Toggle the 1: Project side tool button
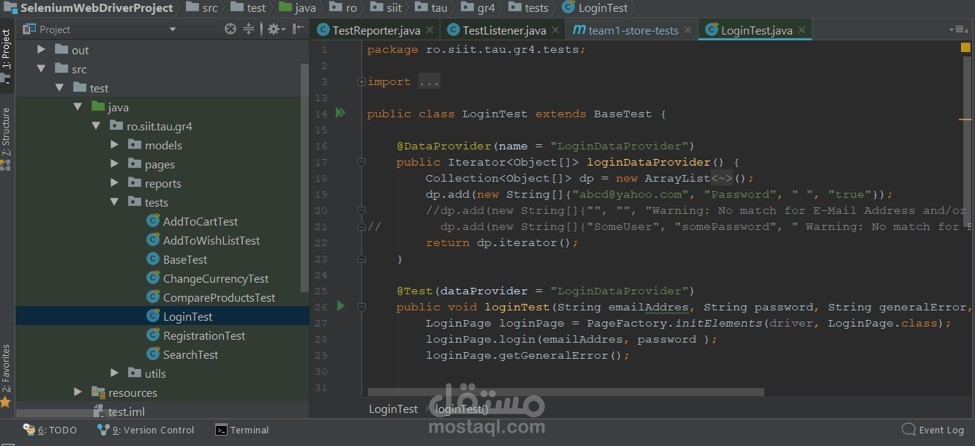The height and width of the screenshot is (446, 975). (x=6, y=55)
